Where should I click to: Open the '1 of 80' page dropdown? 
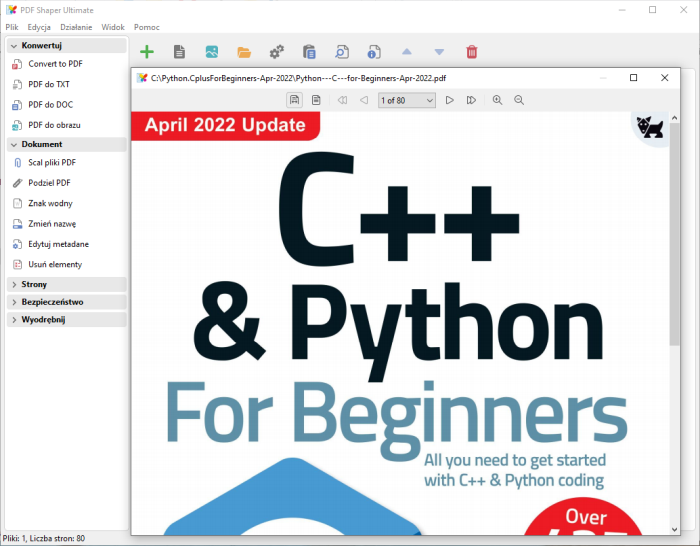[x=407, y=100]
